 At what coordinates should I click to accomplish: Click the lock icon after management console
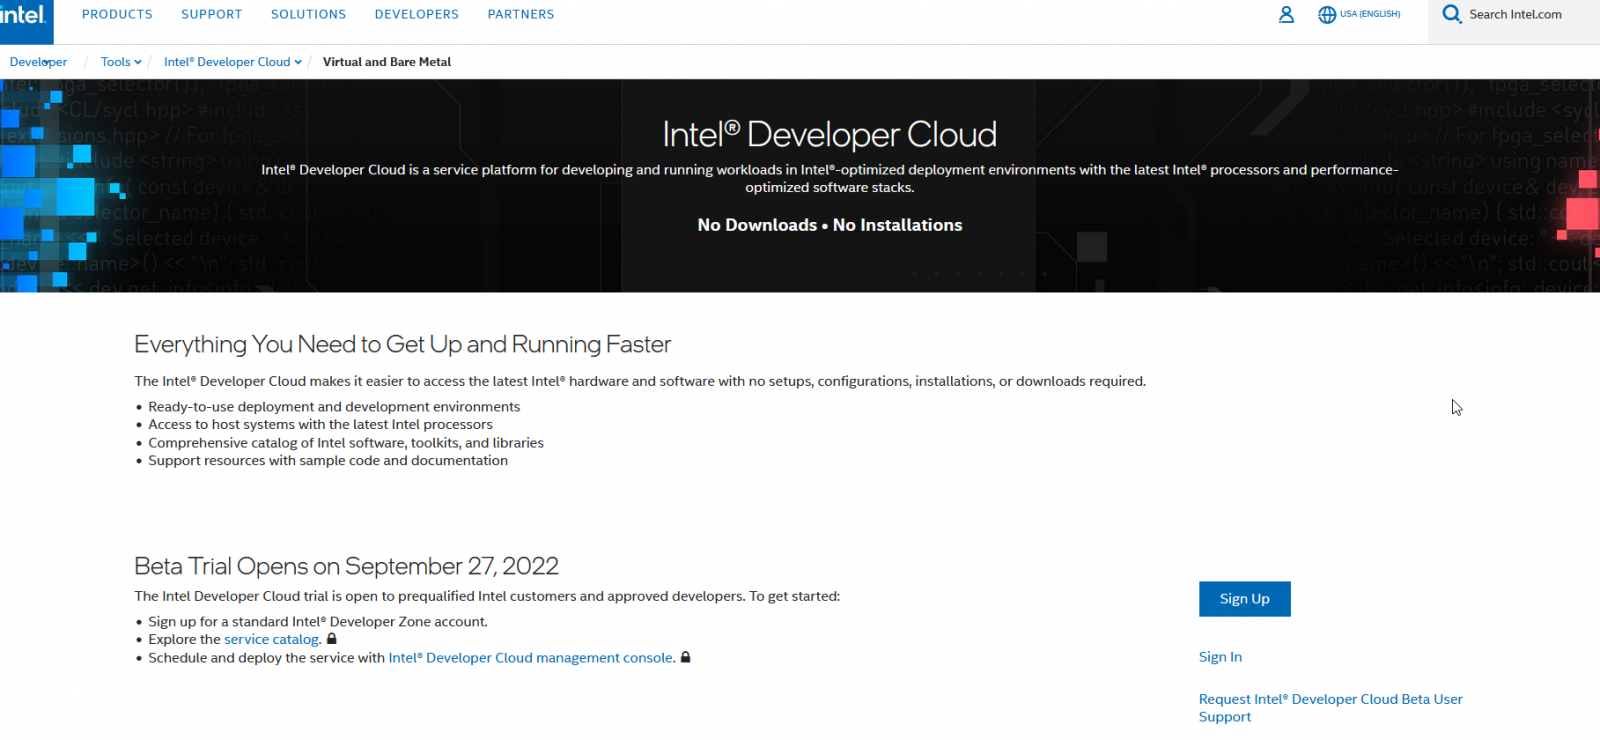point(686,657)
